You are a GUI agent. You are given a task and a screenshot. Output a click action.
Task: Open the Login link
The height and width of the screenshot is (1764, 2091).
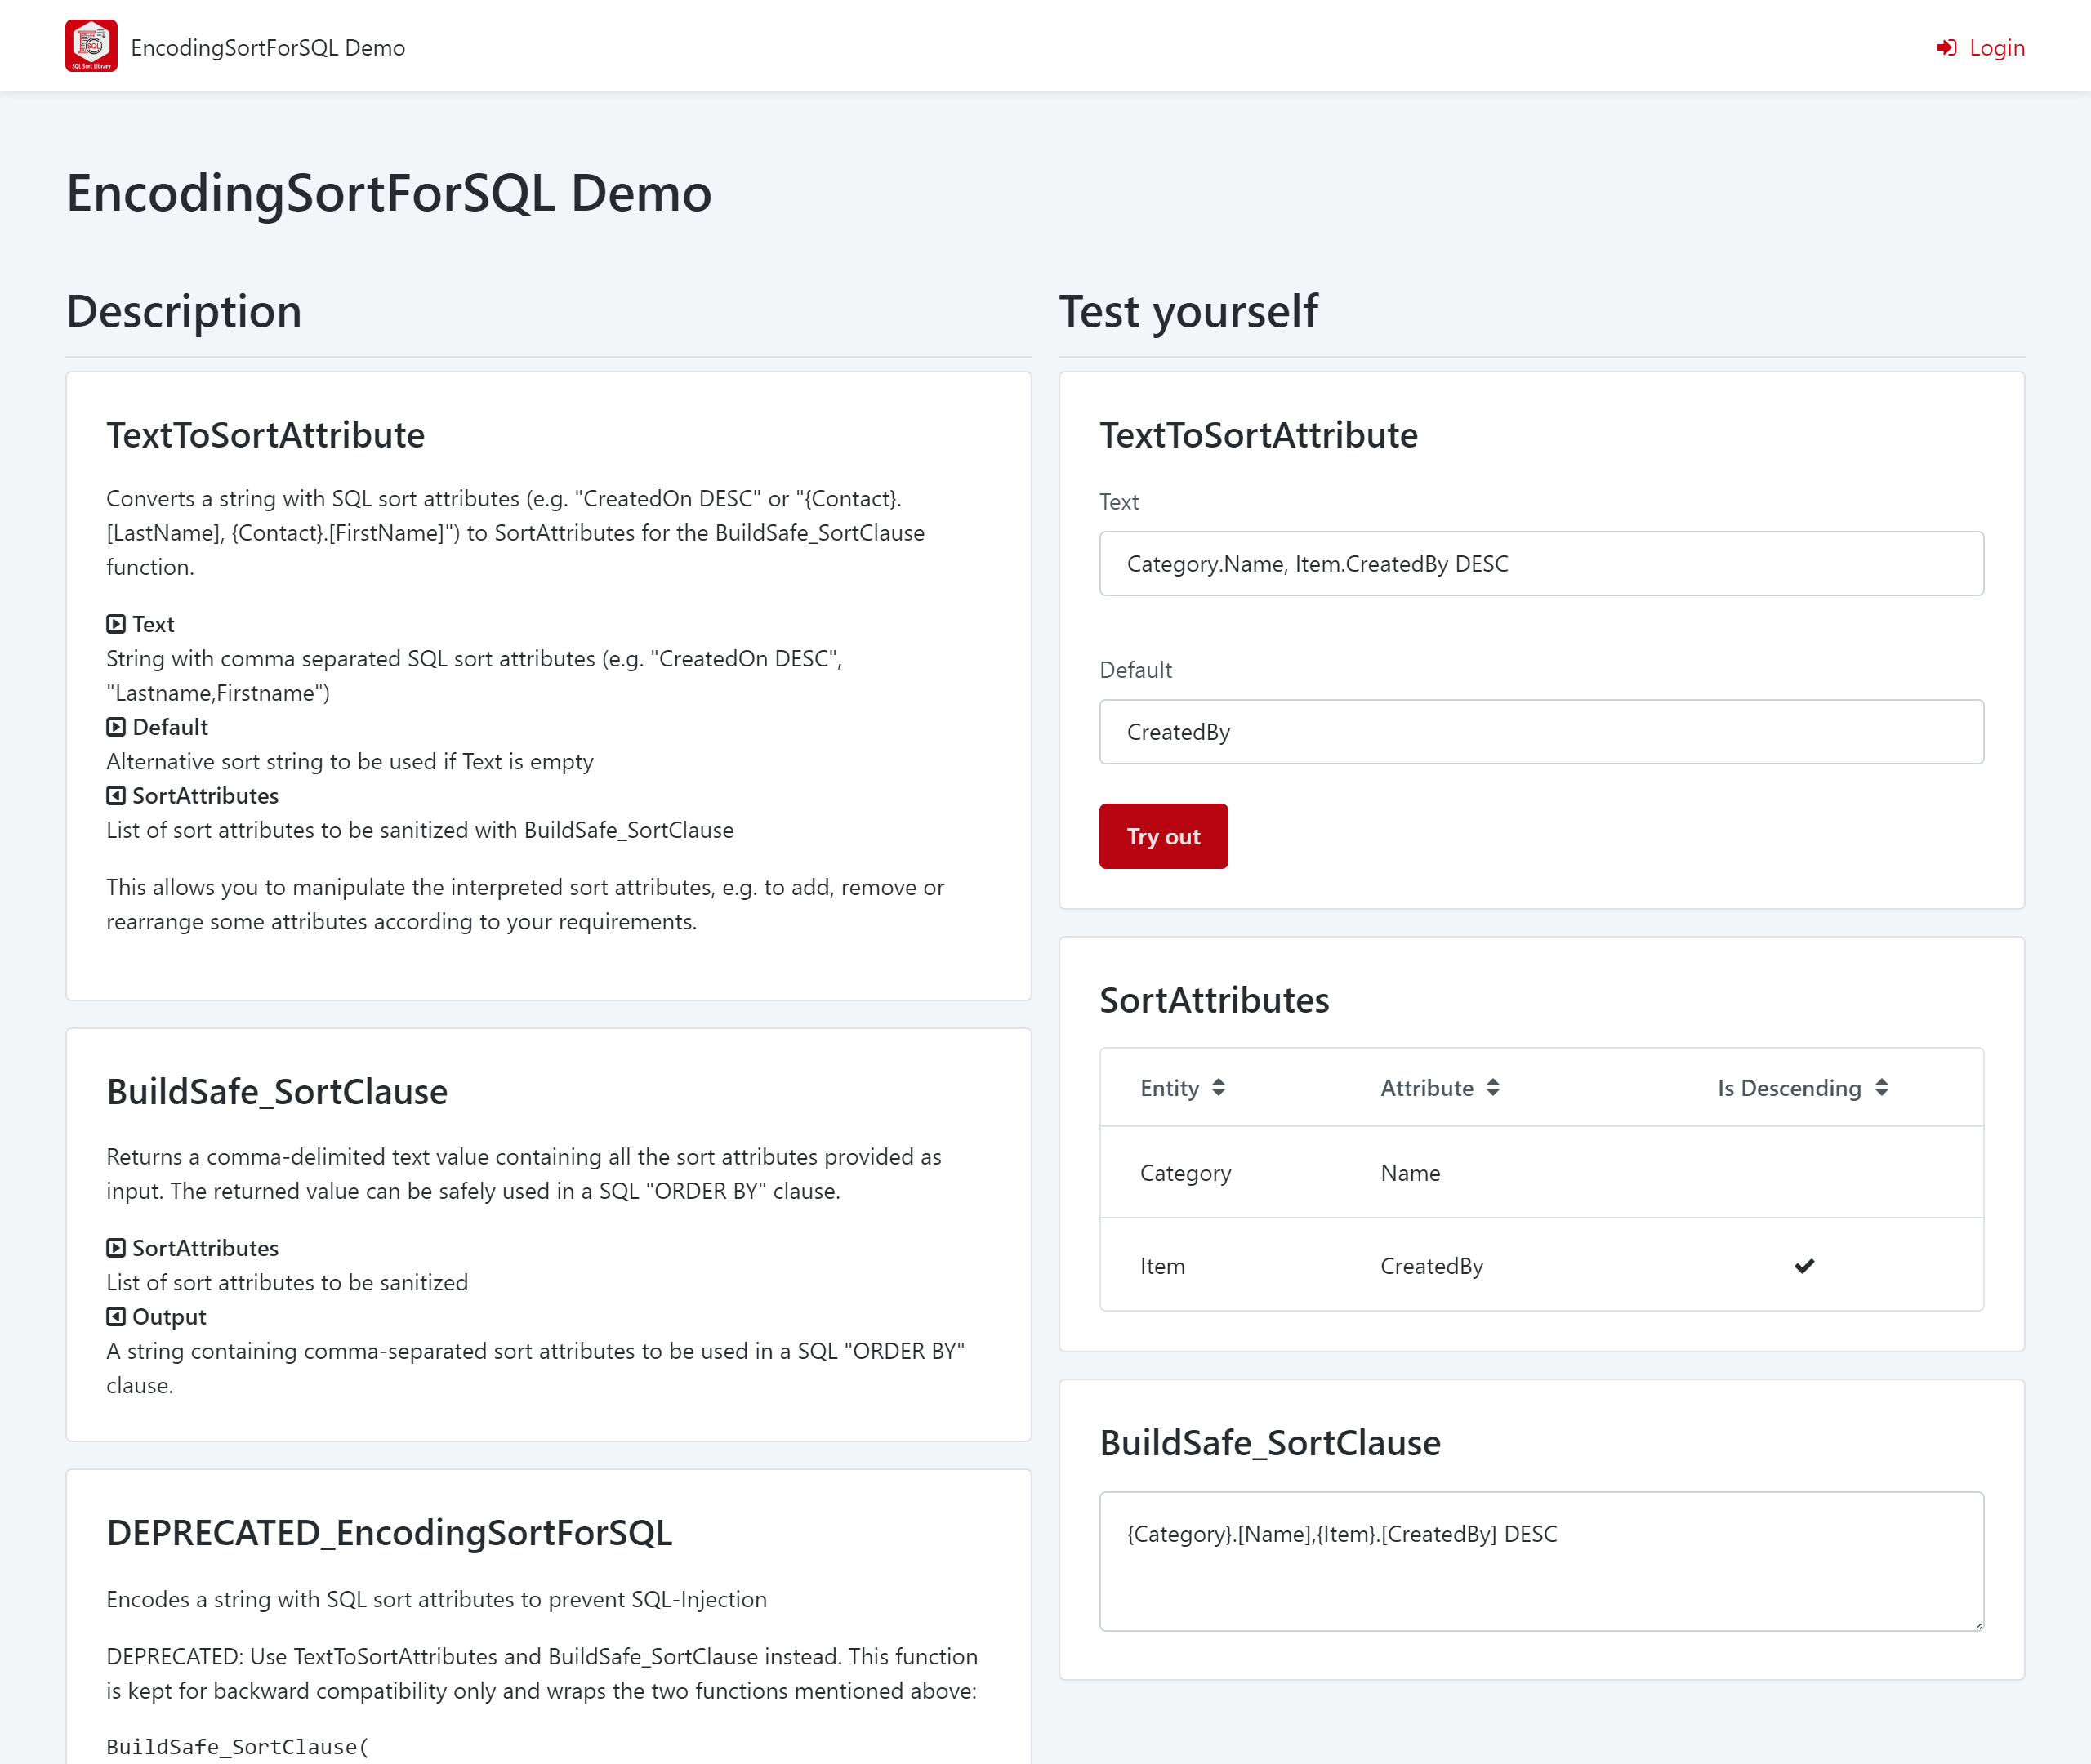(x=1995, y=48)
